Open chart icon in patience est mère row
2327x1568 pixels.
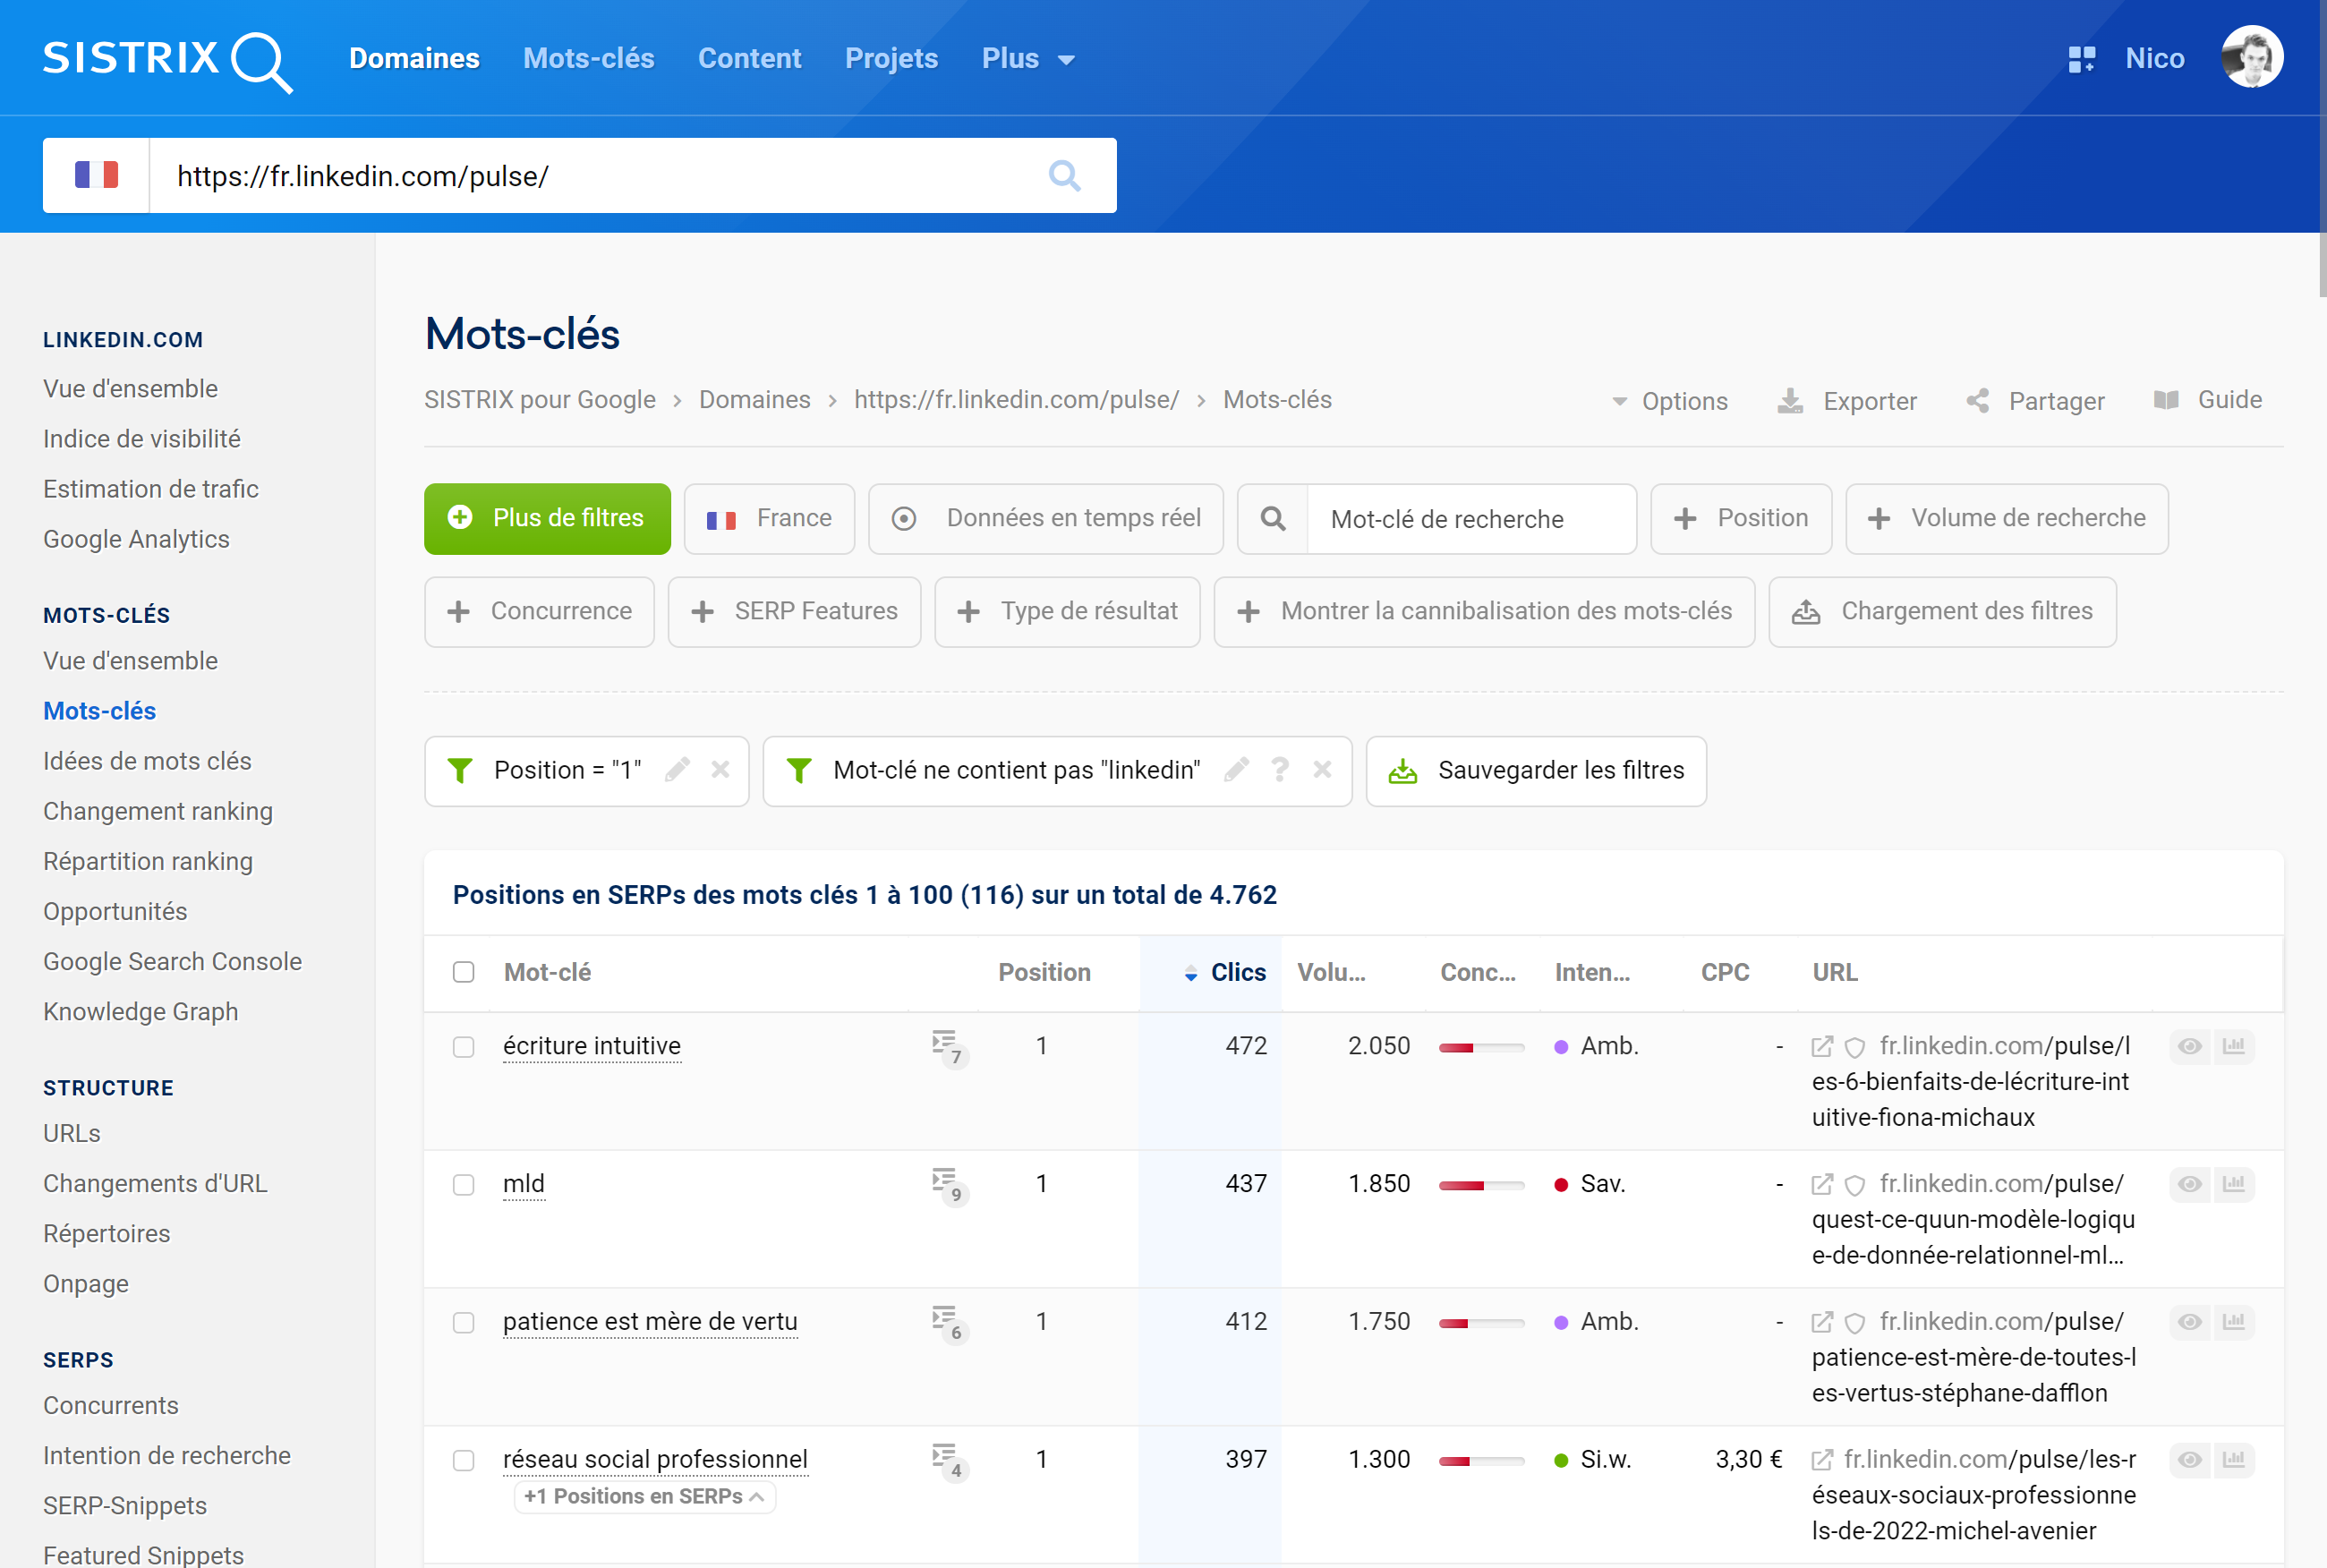pos(2234,1322)
